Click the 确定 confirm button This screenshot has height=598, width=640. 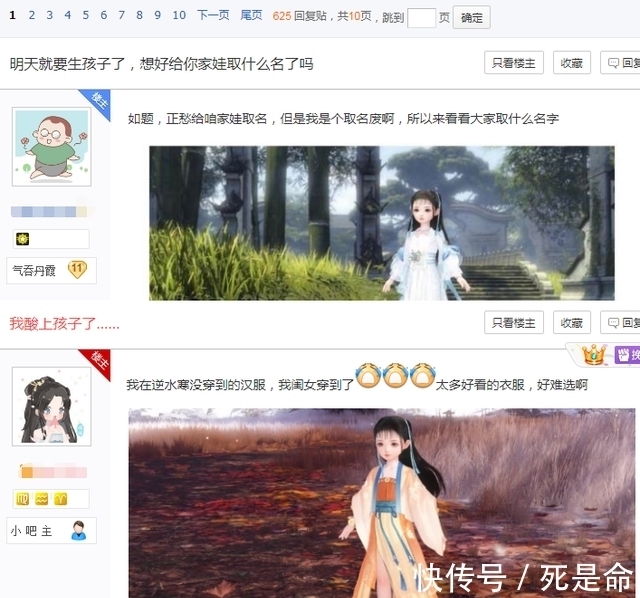pos(471,18)
